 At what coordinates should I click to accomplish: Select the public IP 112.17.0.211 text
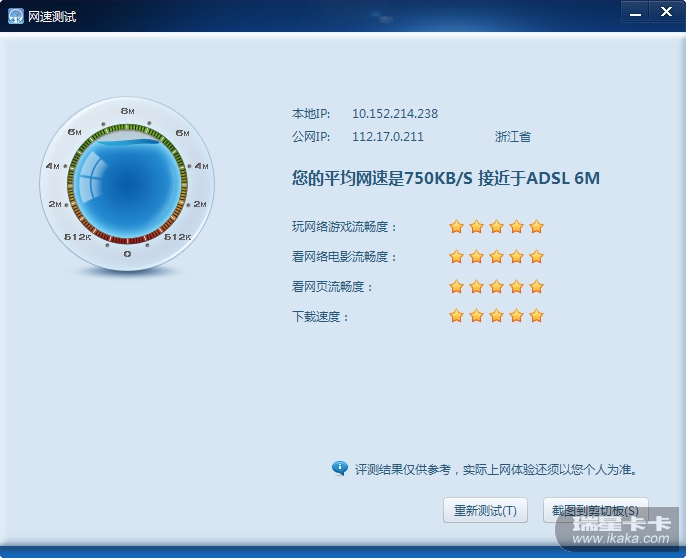(x=388, y=137)
